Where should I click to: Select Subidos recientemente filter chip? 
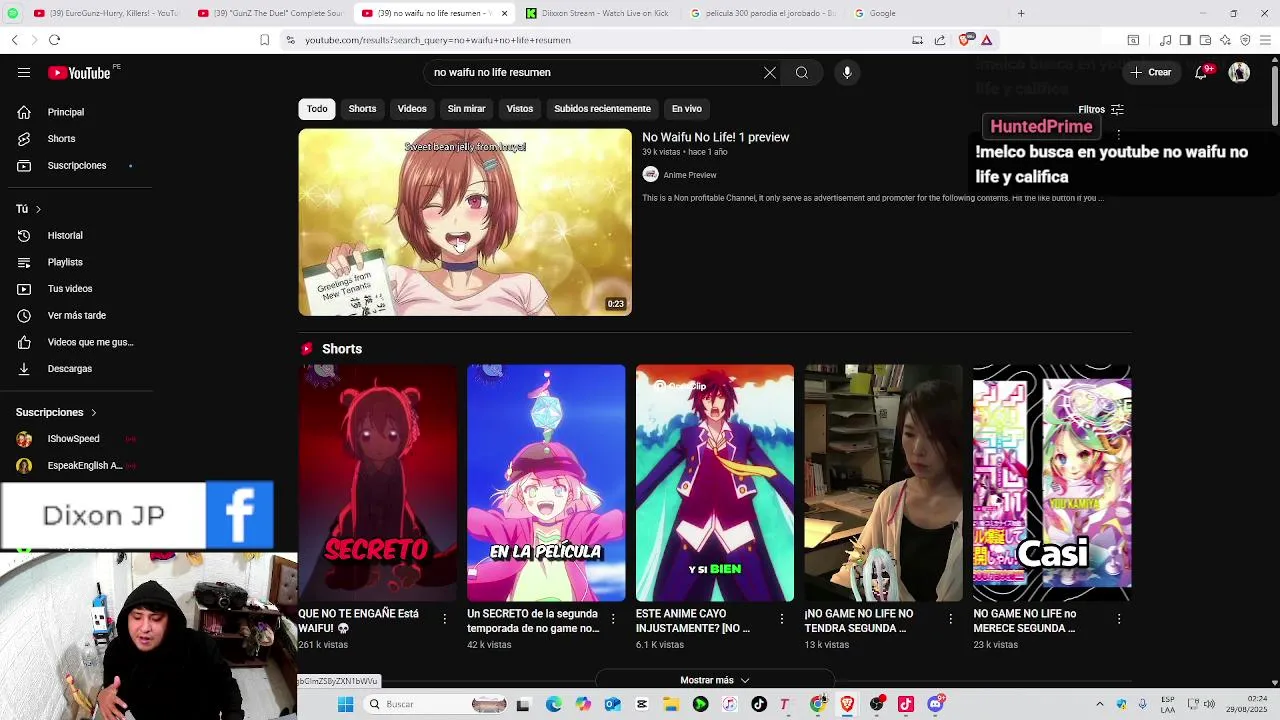click(x=602, y=108)
